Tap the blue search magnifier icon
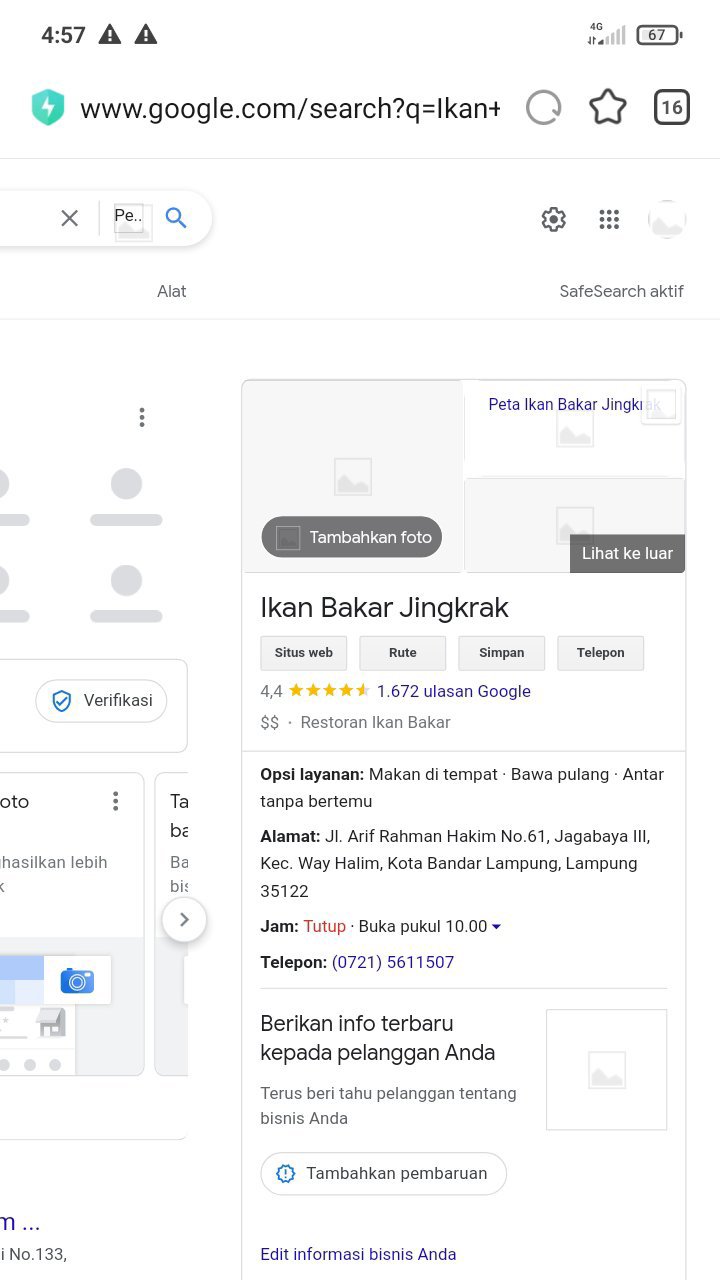The width and height of the screenshot is (720, 1280). coord(176,218)
